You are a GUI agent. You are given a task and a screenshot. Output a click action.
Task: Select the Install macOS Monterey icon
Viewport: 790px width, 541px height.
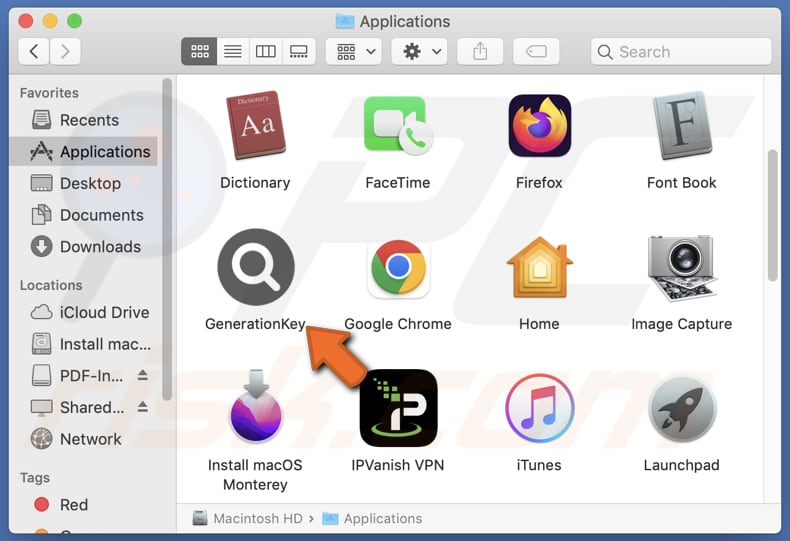[x=256, y=407]
